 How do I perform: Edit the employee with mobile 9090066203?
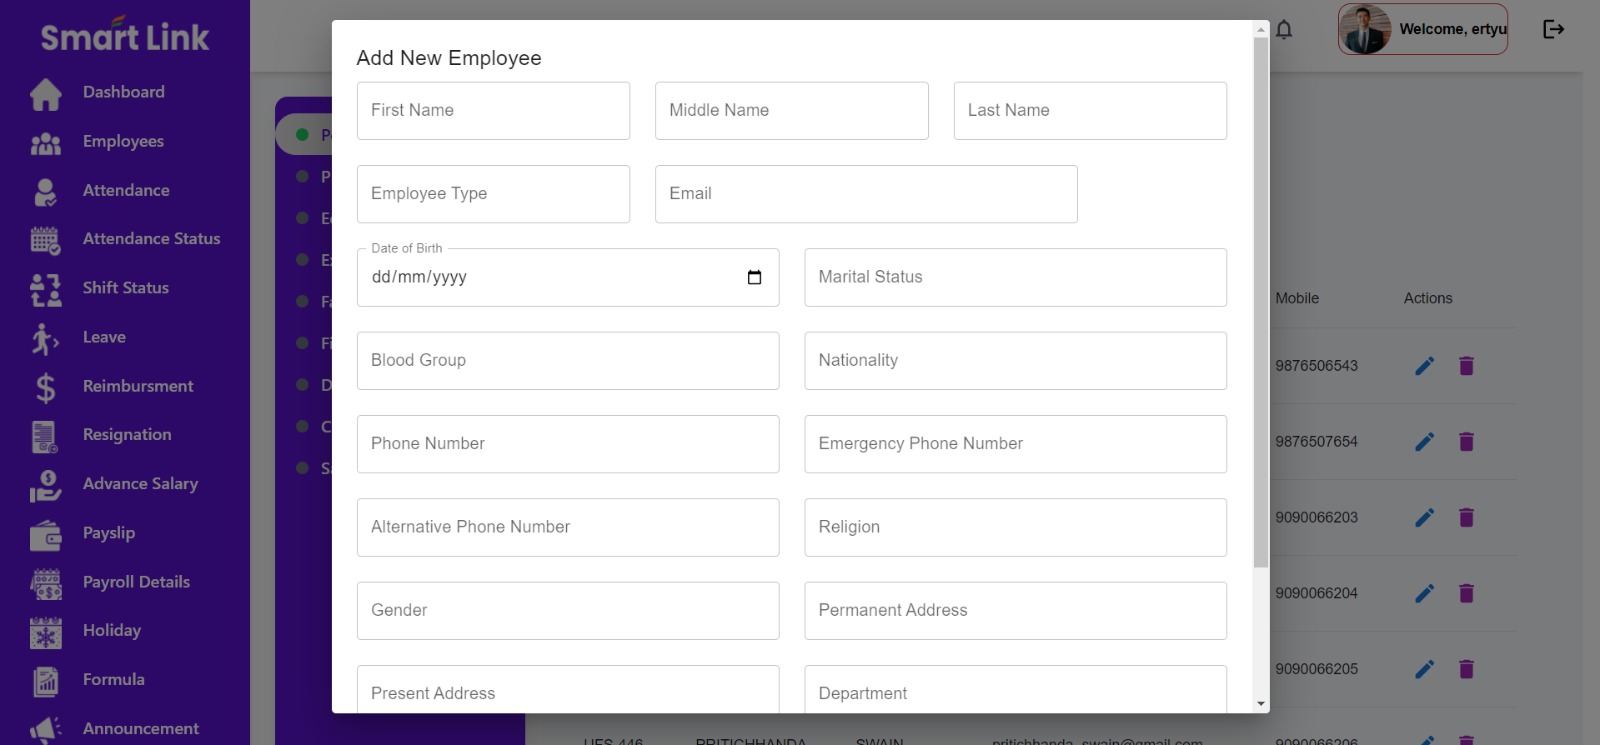(x=1424, y=518)
